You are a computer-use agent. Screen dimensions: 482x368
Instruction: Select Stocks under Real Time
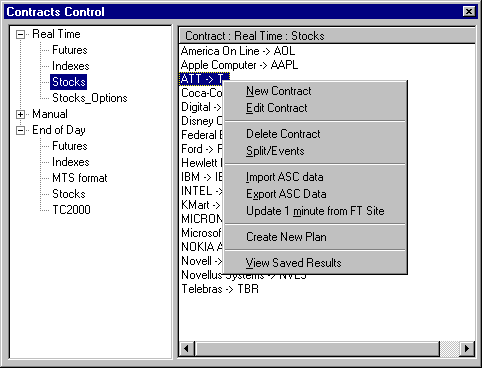[69, 82]
